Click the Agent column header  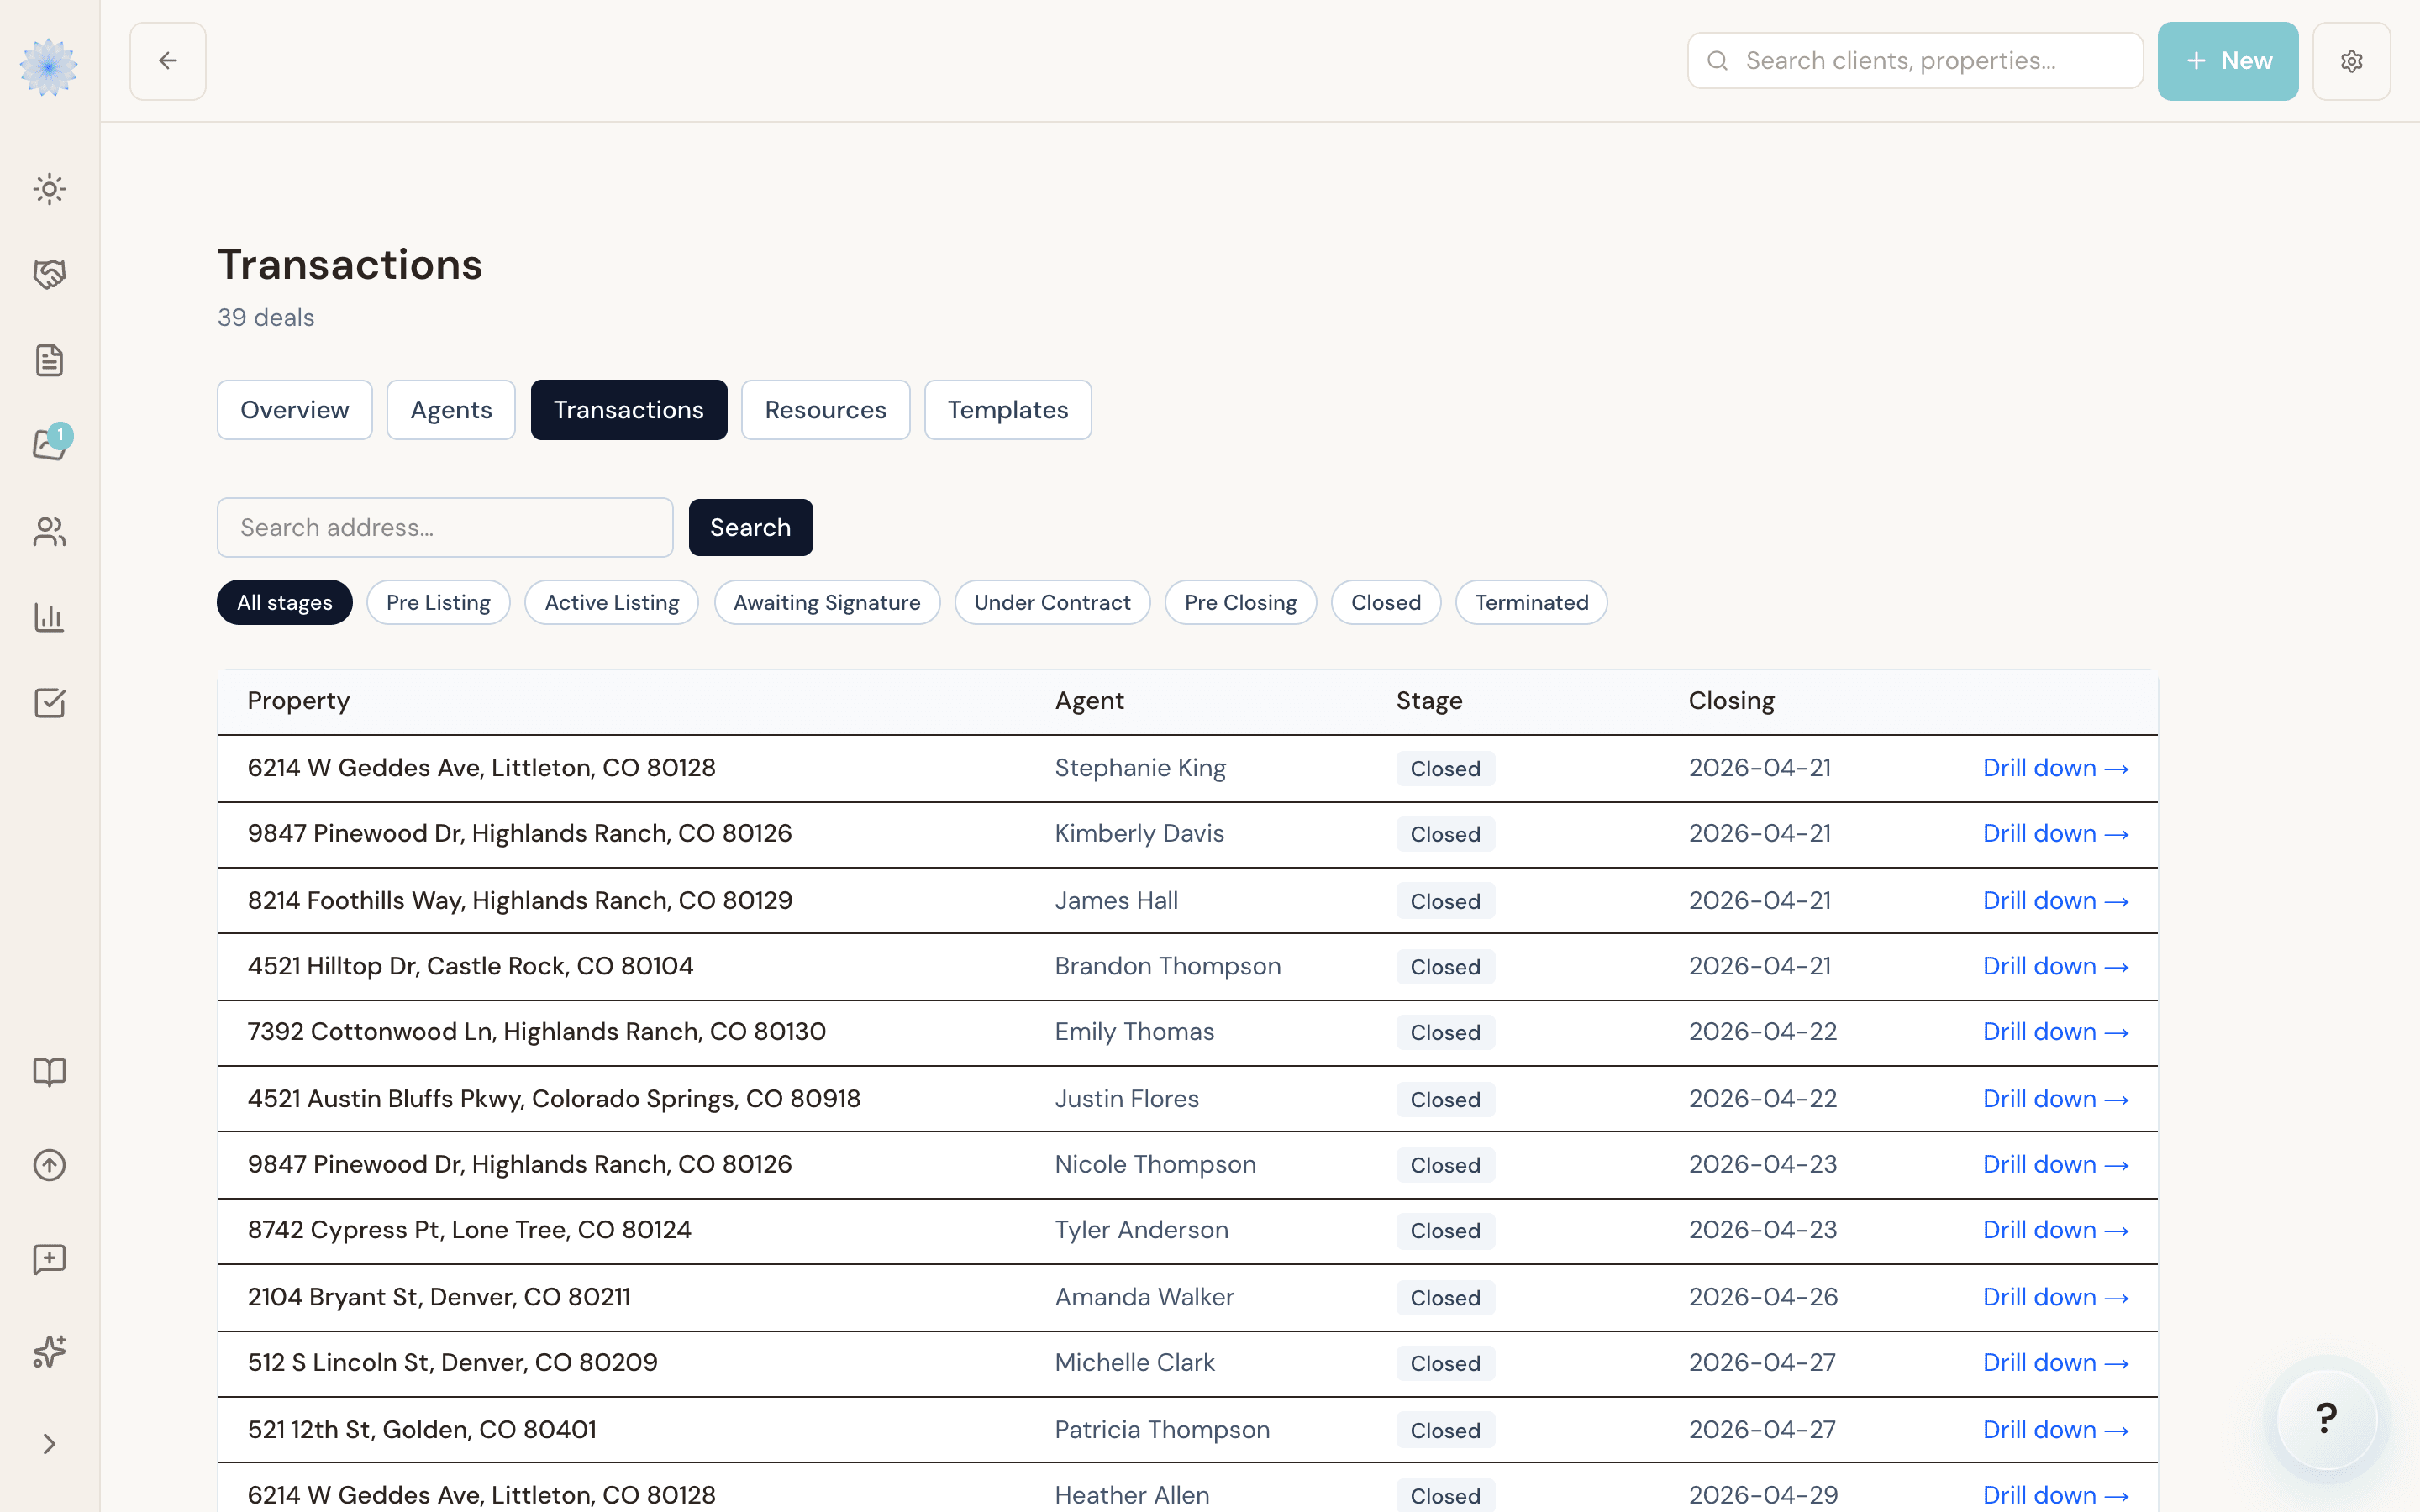(1089, 701)
